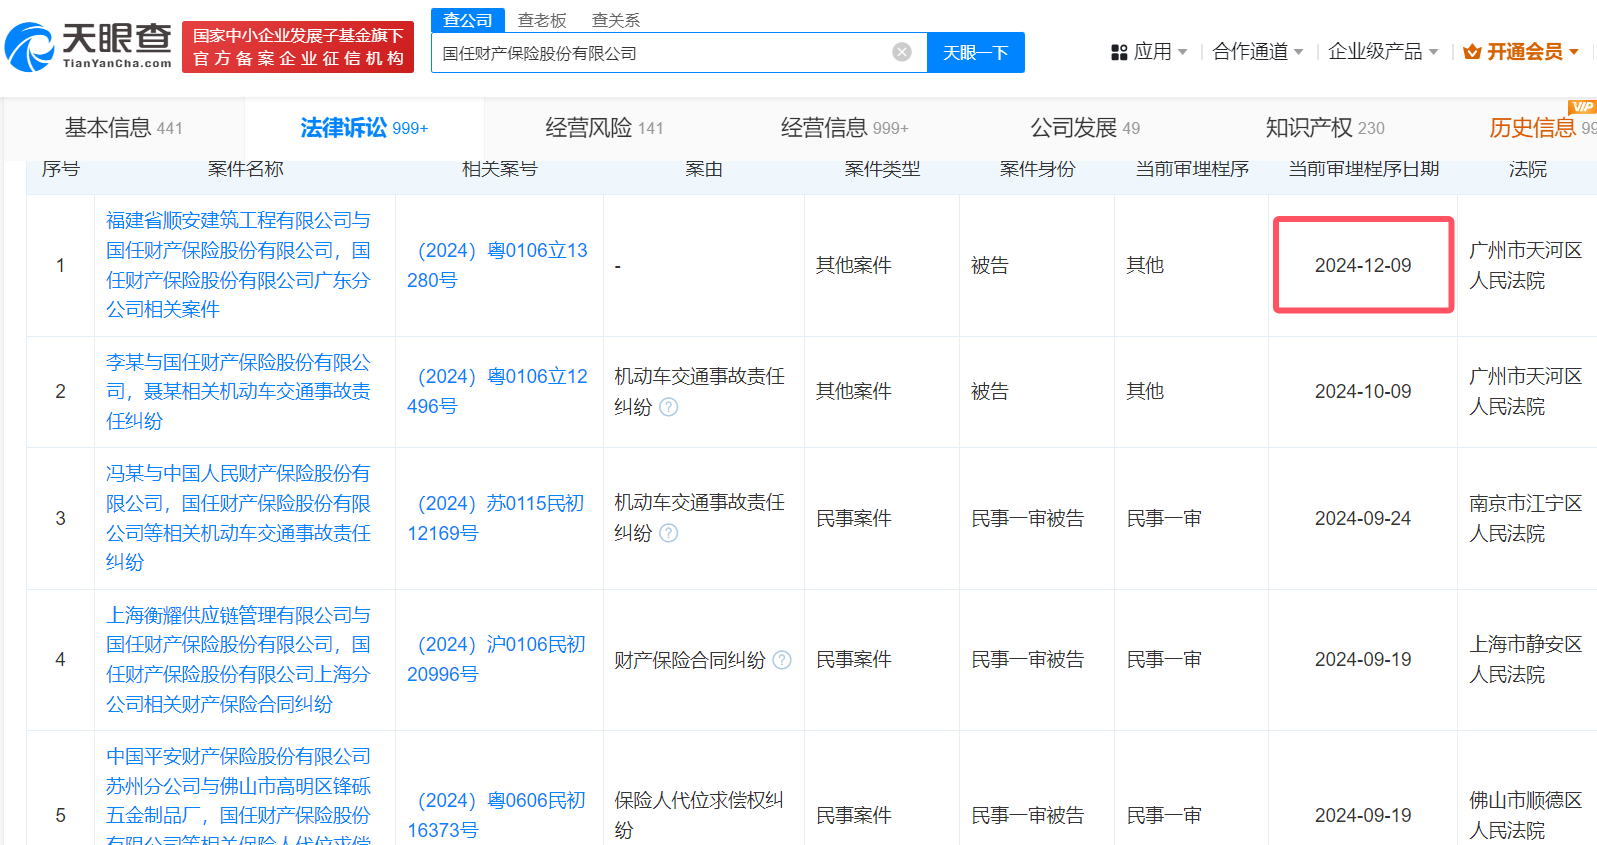Open the 历史信息 tab
1597x845 pixels.
click(1543, 128)
